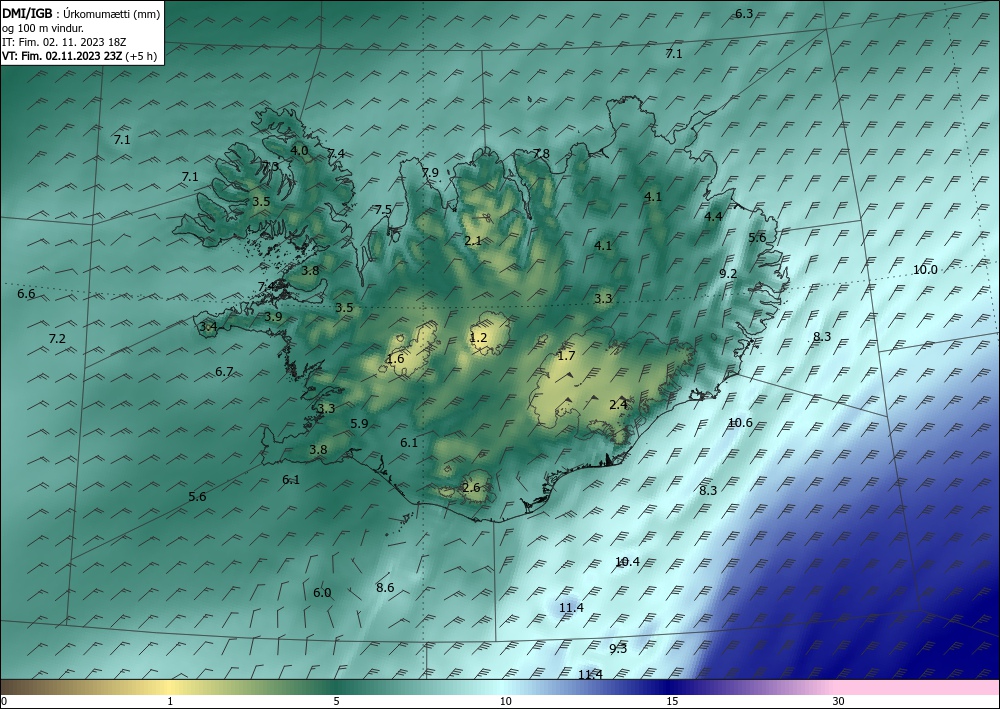Click the glacier value '1.2'

[478, 337]
